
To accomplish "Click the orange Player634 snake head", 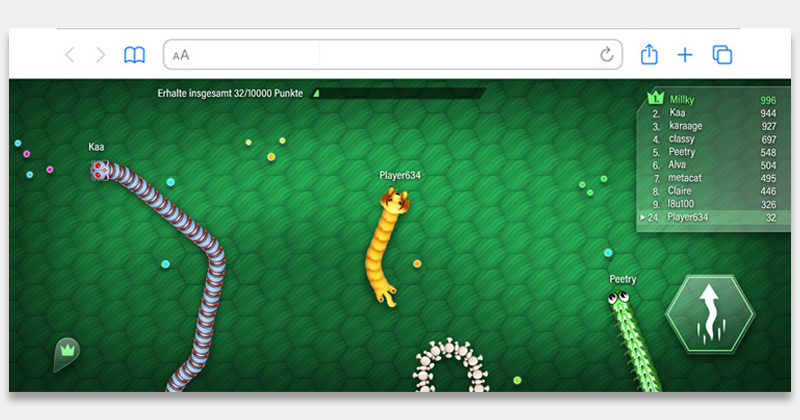I will (394, 202).
